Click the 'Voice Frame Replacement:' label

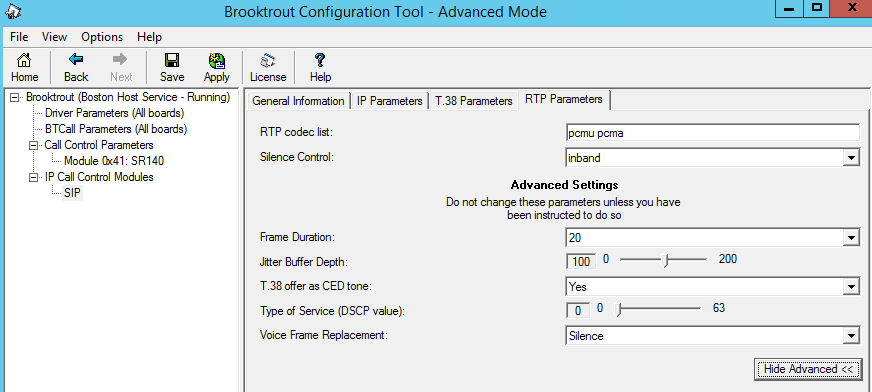pyautogui.click(x=324, y=335)
